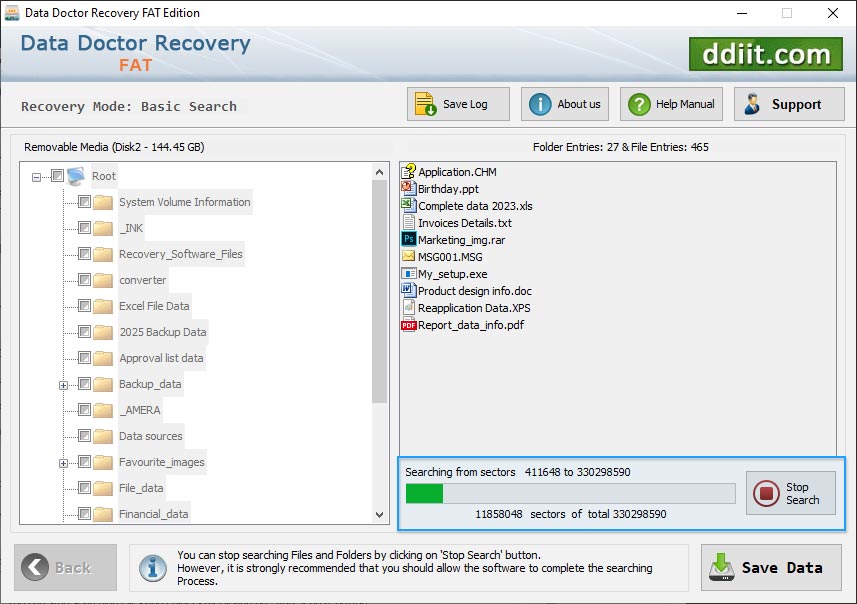Click the Support button
Screen dimensions: 857x604
pyautogui.click(x=789, y=103)
